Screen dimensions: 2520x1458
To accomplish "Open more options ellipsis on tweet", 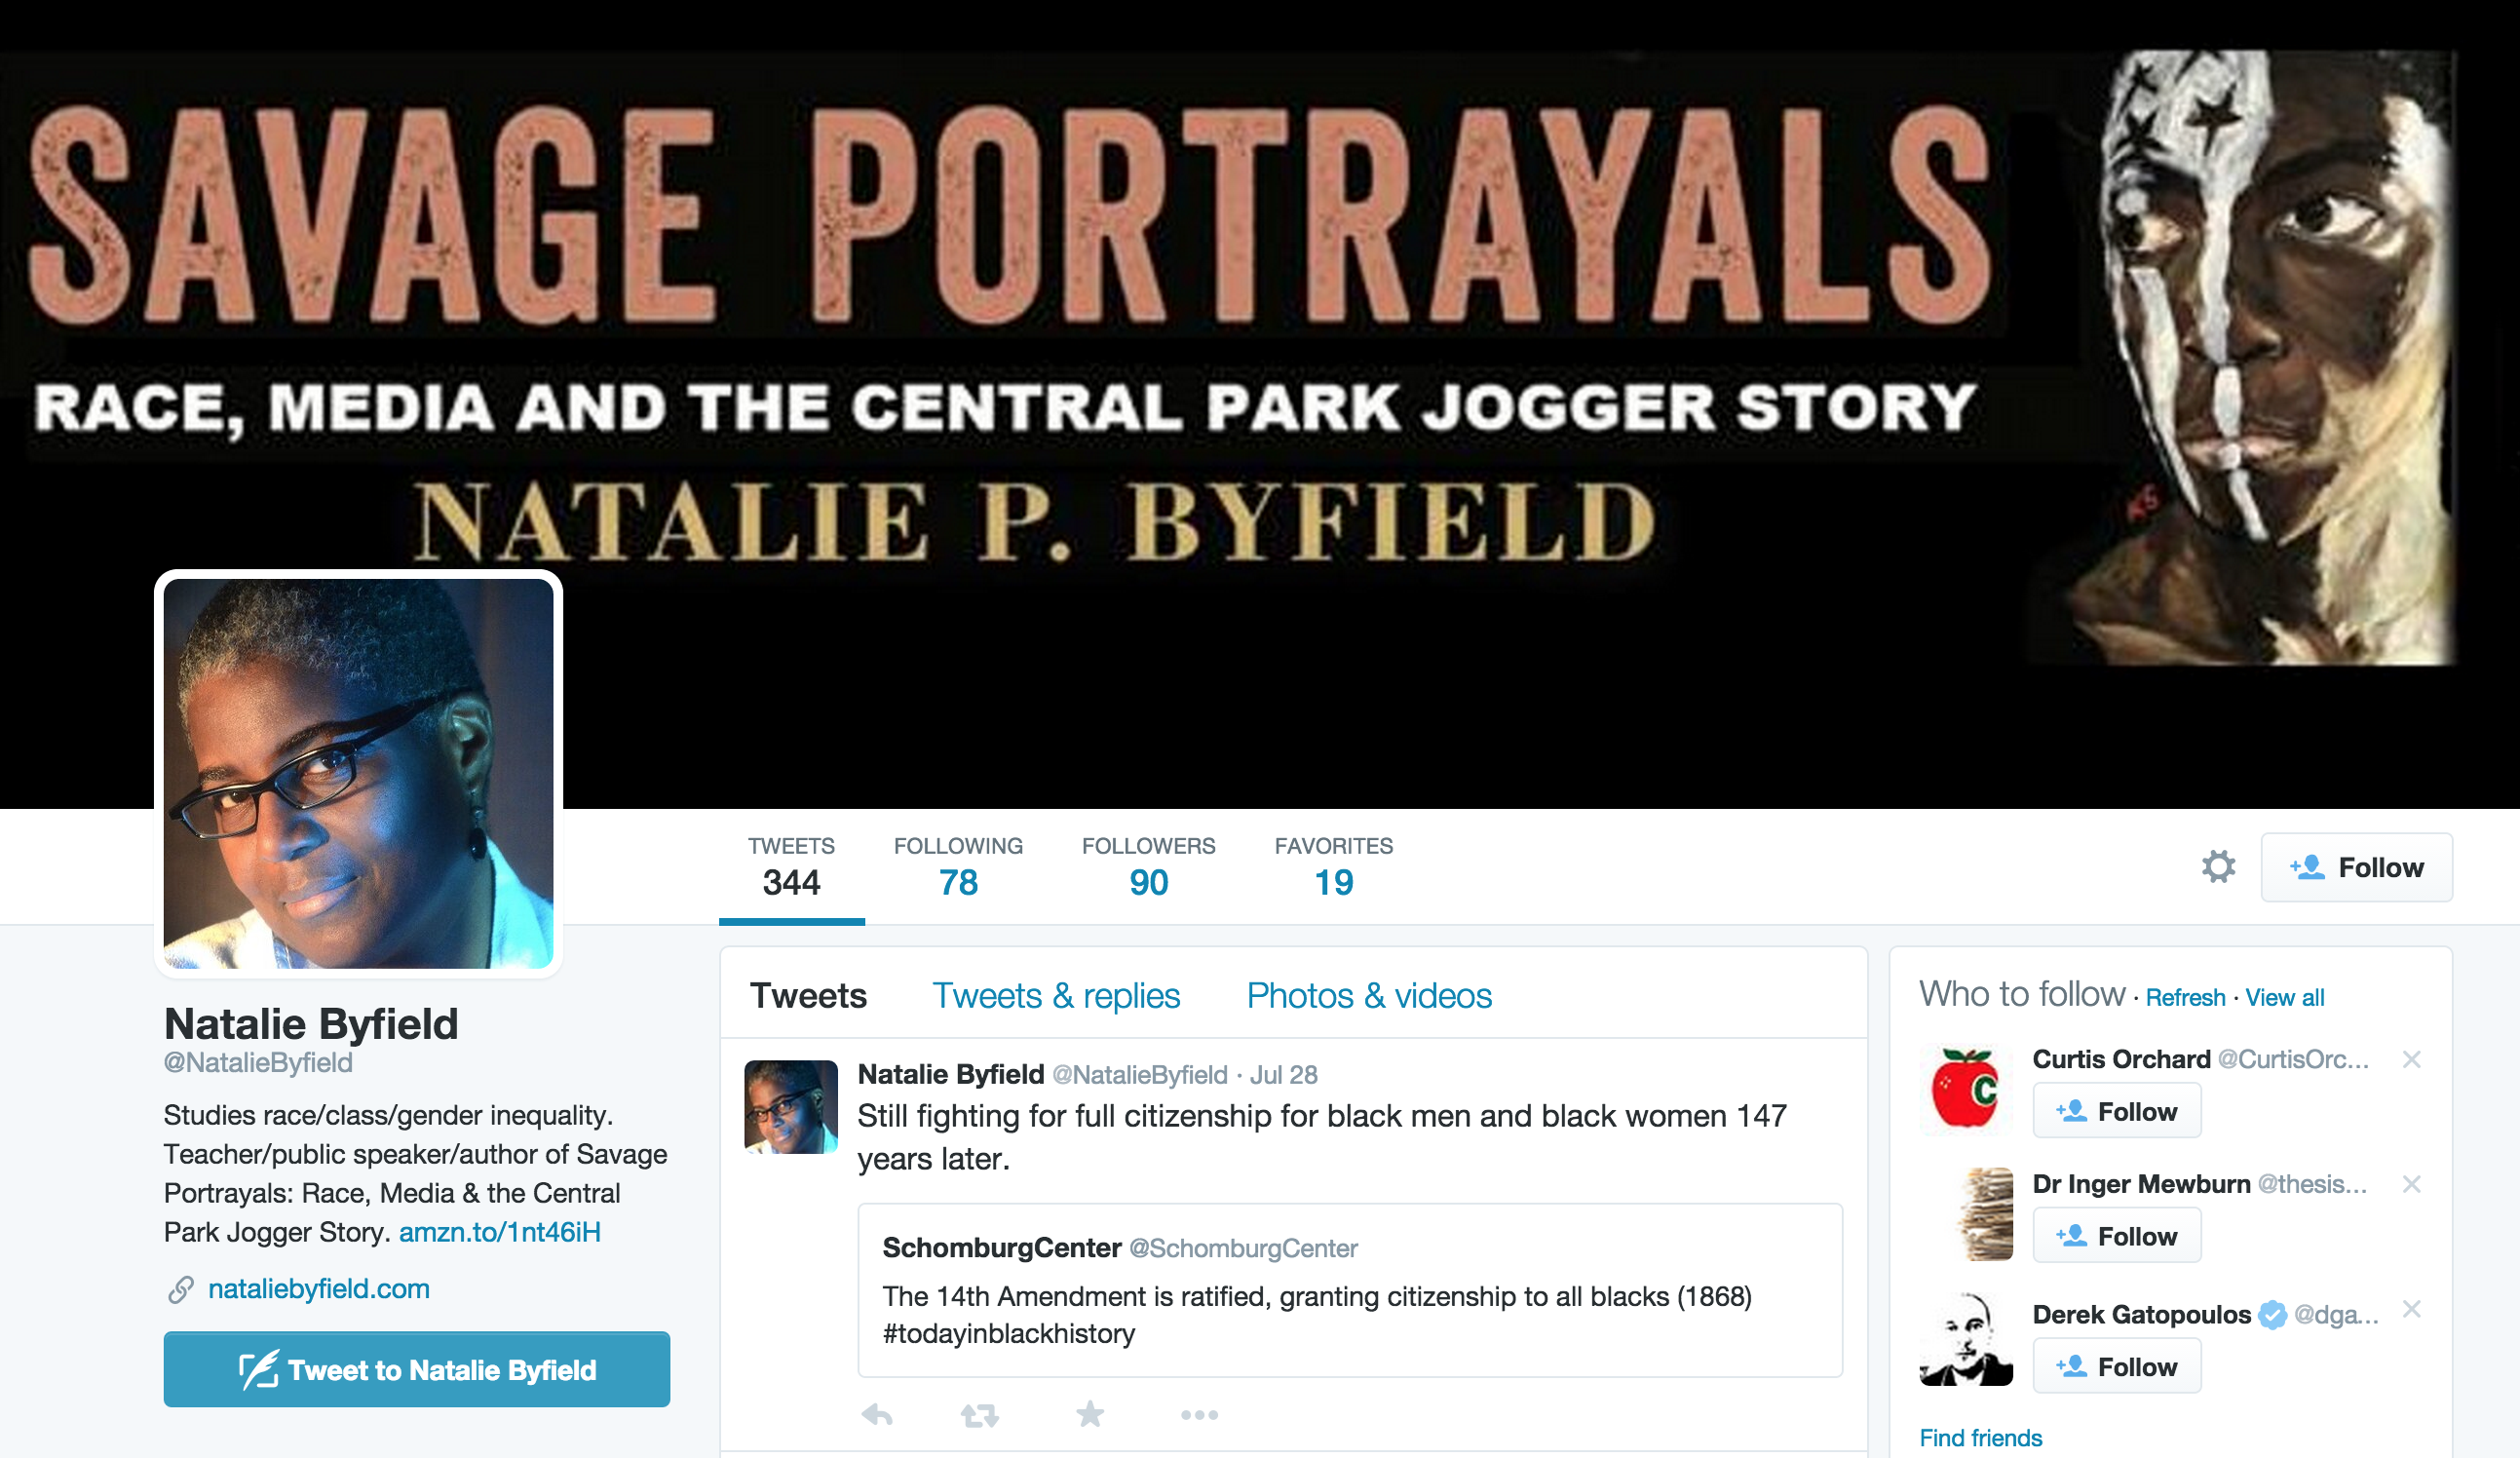I will [1199, 1415].
